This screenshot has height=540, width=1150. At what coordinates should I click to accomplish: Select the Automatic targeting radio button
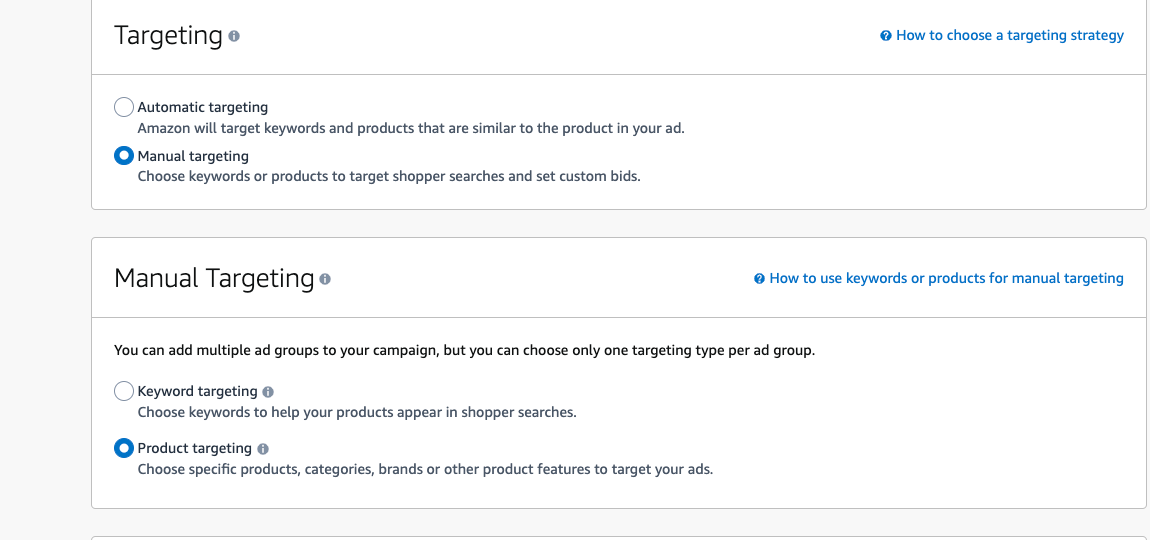124,107
